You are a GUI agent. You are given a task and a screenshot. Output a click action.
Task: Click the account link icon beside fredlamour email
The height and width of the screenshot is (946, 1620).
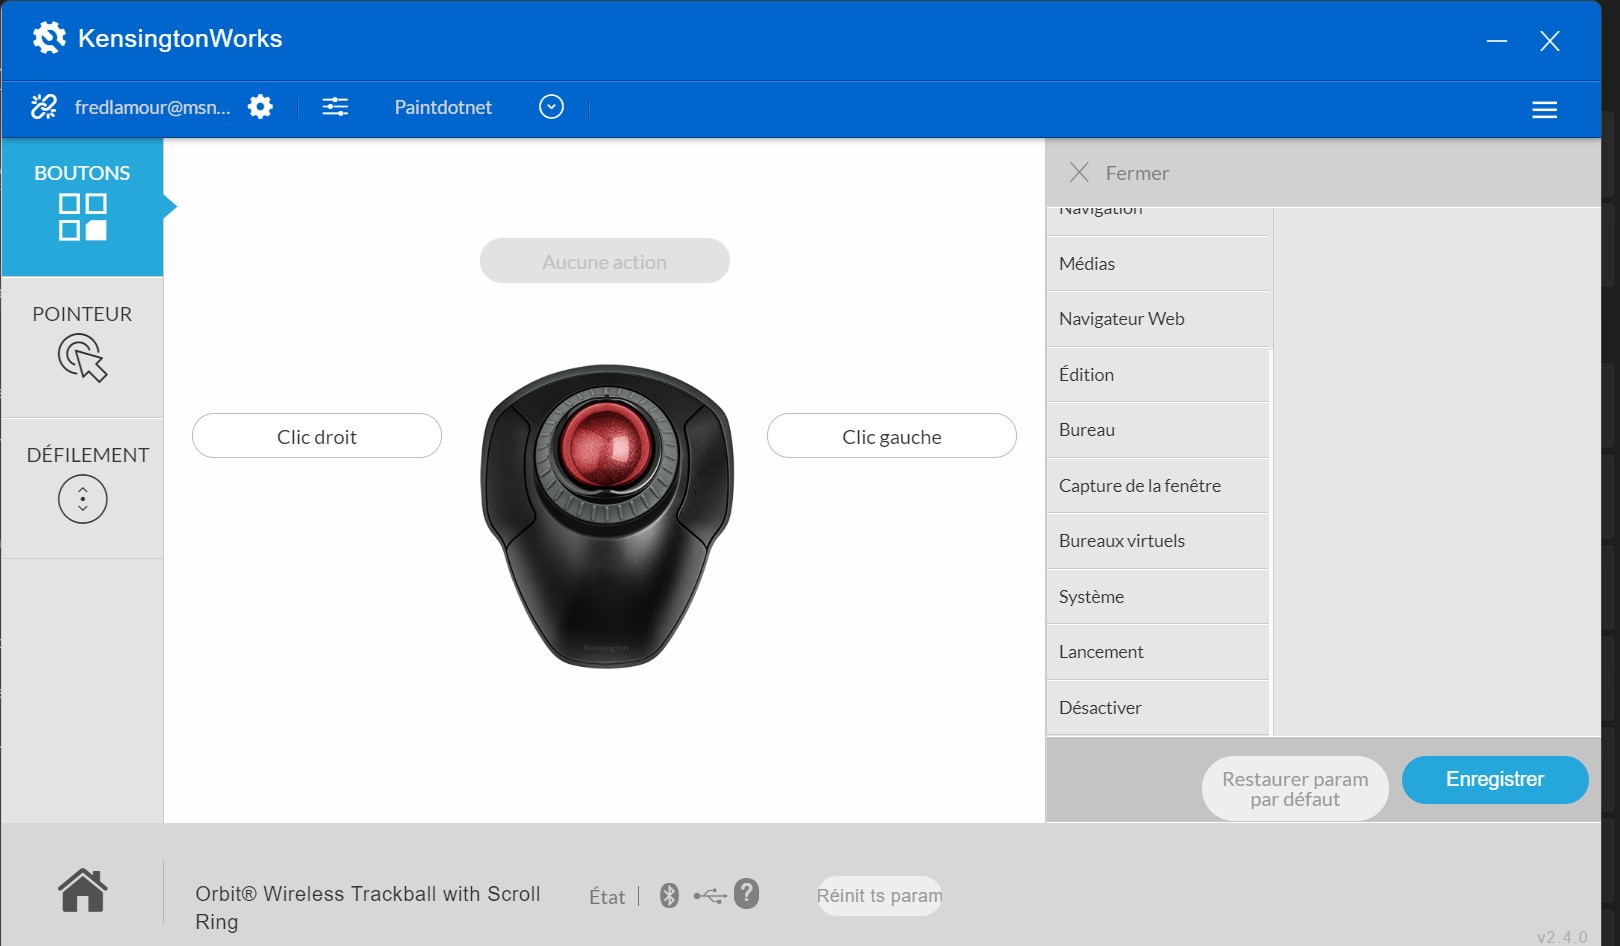(44, 107)
